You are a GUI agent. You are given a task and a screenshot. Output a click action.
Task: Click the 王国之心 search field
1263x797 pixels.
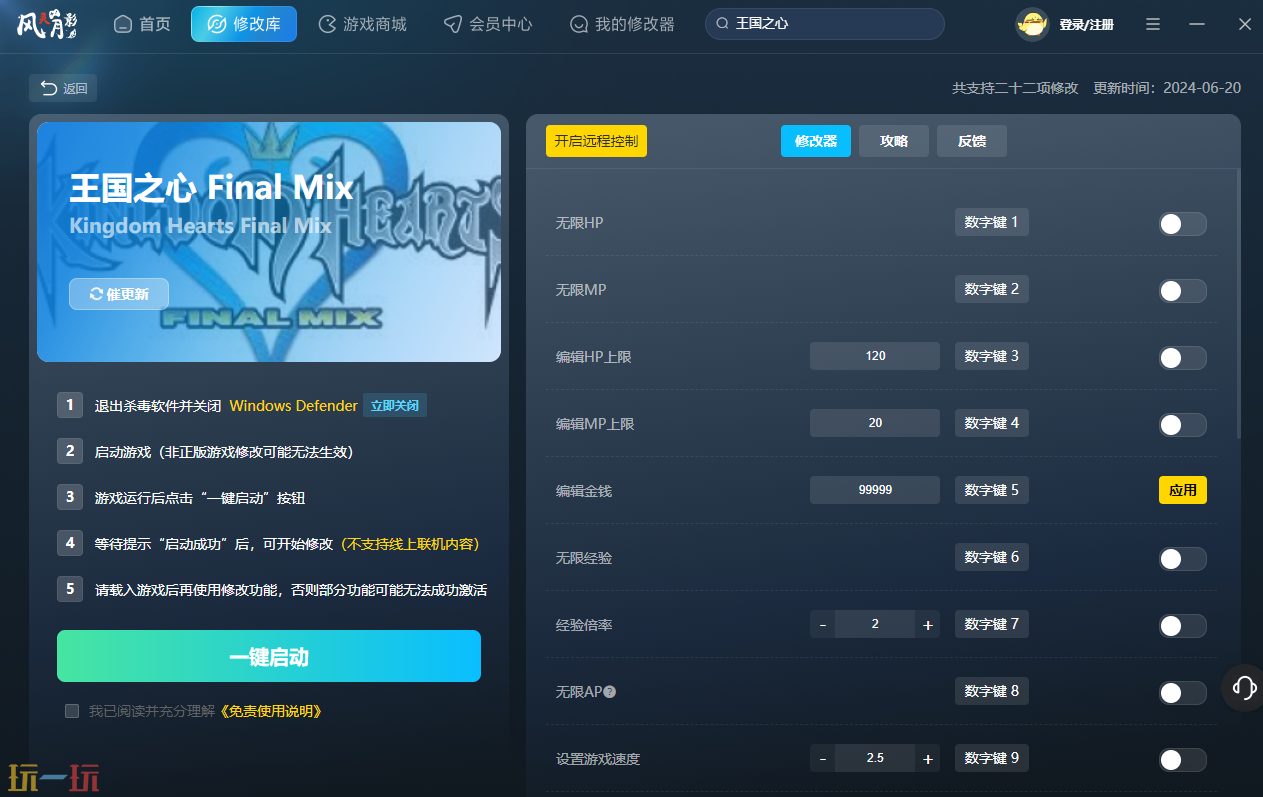825,24
